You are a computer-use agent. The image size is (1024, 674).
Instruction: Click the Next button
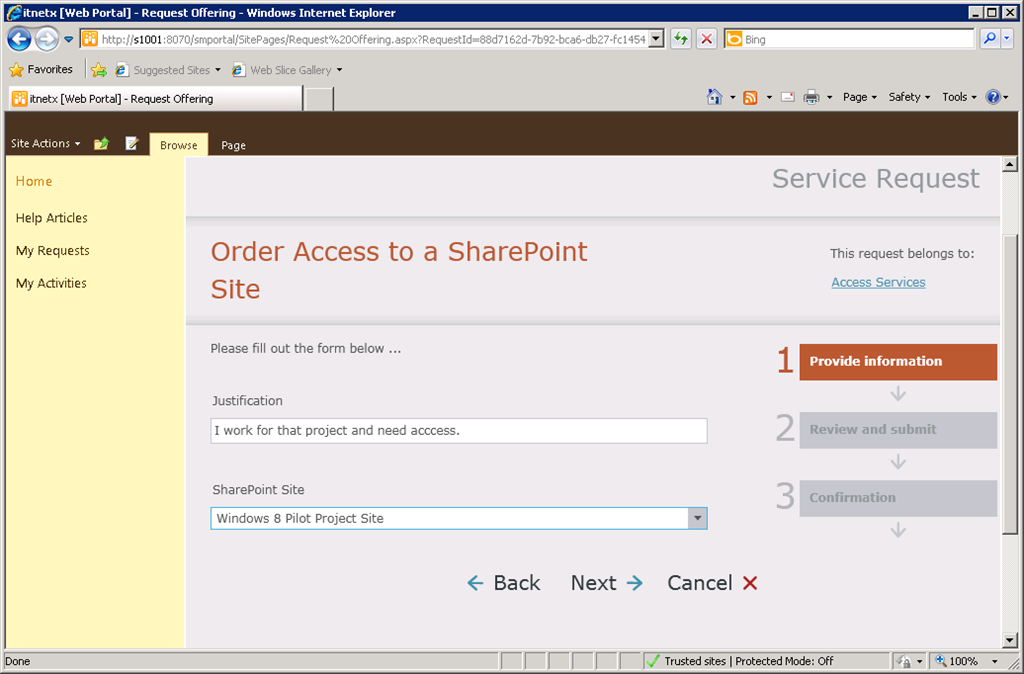(606, 583)
